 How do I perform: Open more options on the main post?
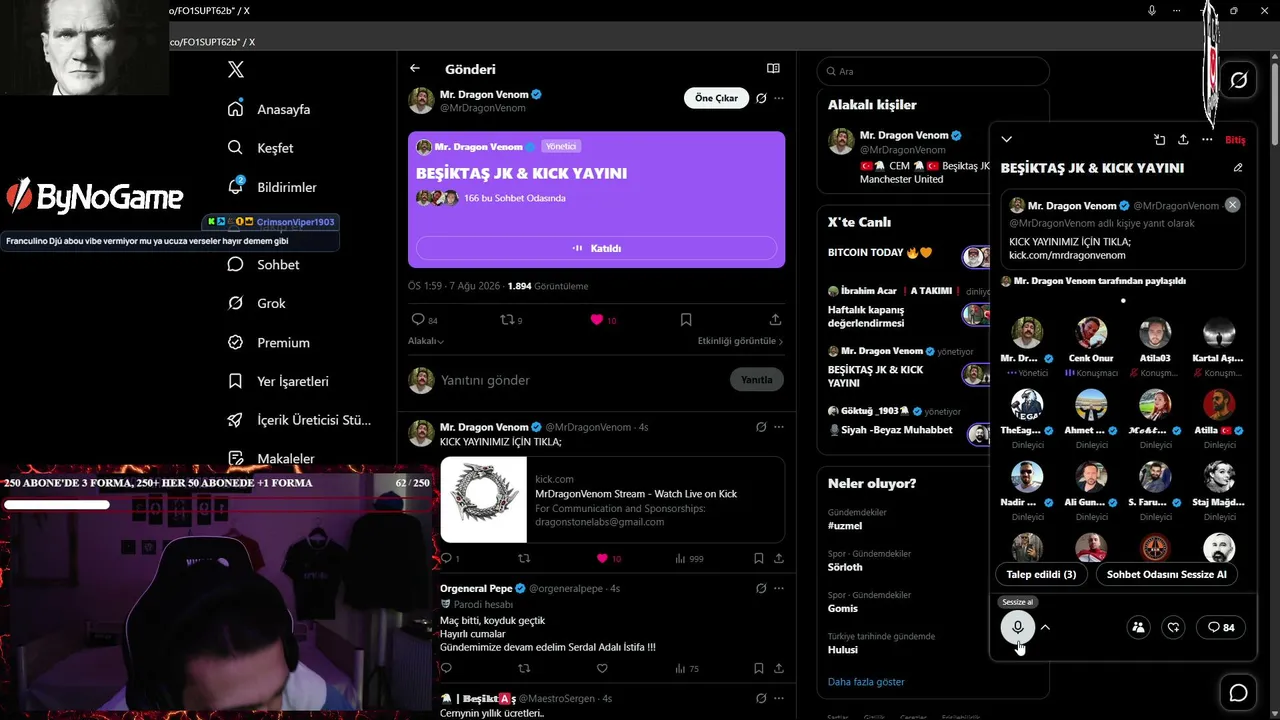(779, 98)
